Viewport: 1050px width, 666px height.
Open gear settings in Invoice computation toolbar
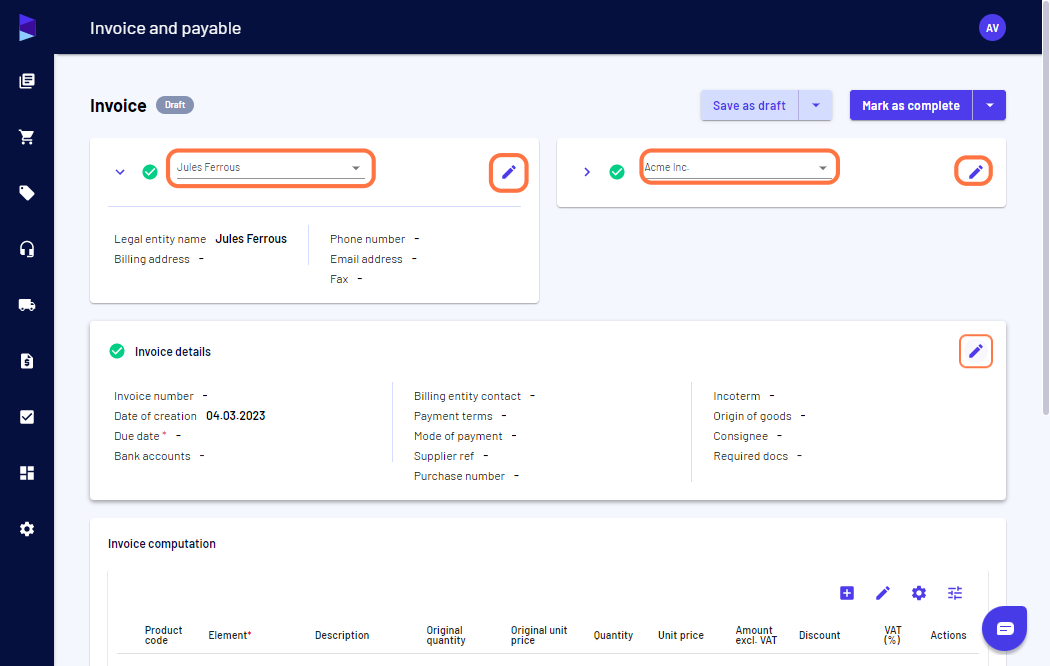coord(919,593)
